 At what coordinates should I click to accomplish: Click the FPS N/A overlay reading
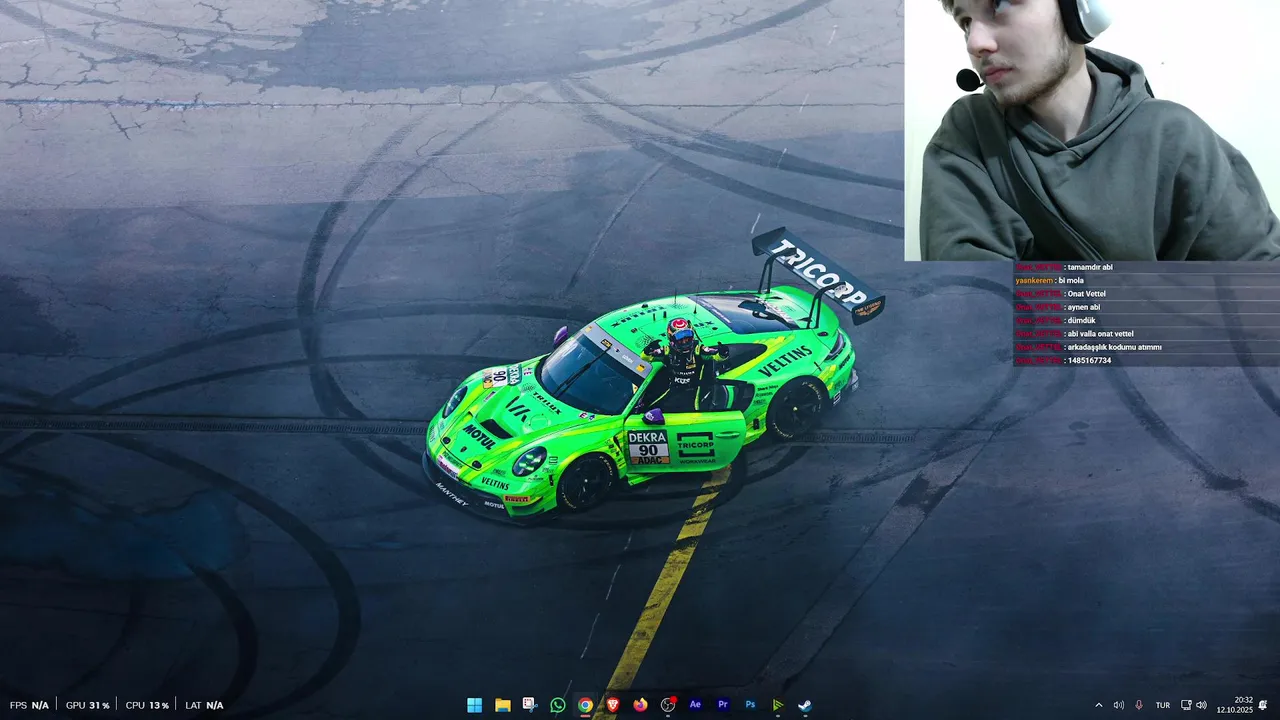tap(29, 705)
